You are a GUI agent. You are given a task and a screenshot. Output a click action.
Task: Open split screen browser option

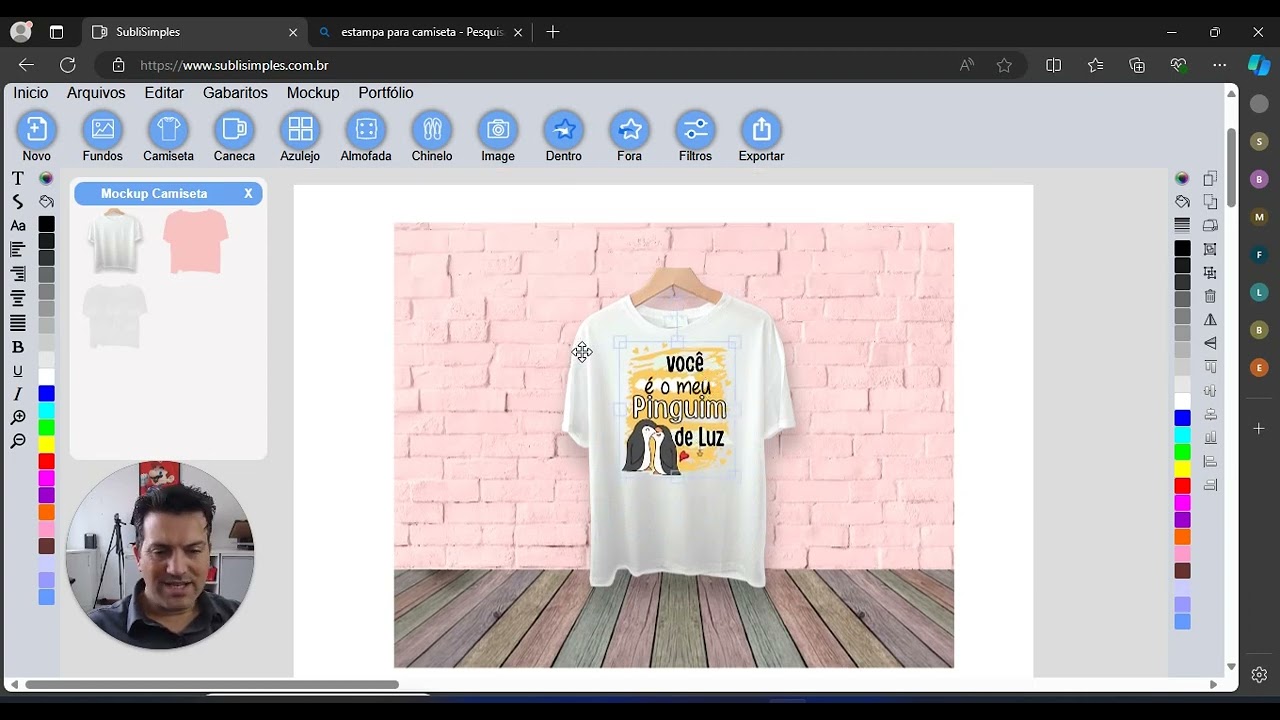1053,65
